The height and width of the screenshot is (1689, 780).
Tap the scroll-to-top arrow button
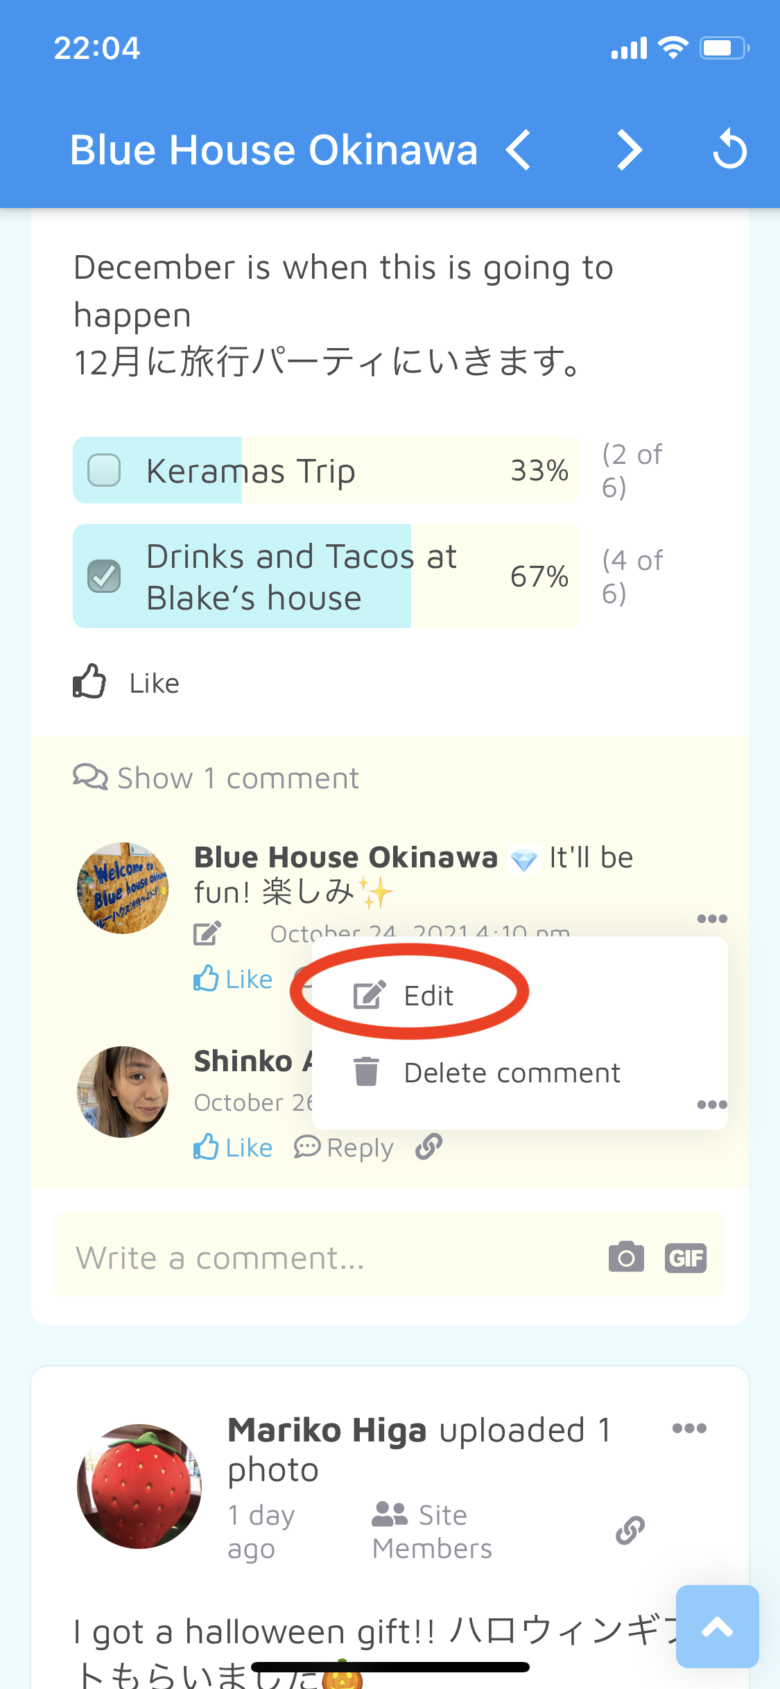717,1627
